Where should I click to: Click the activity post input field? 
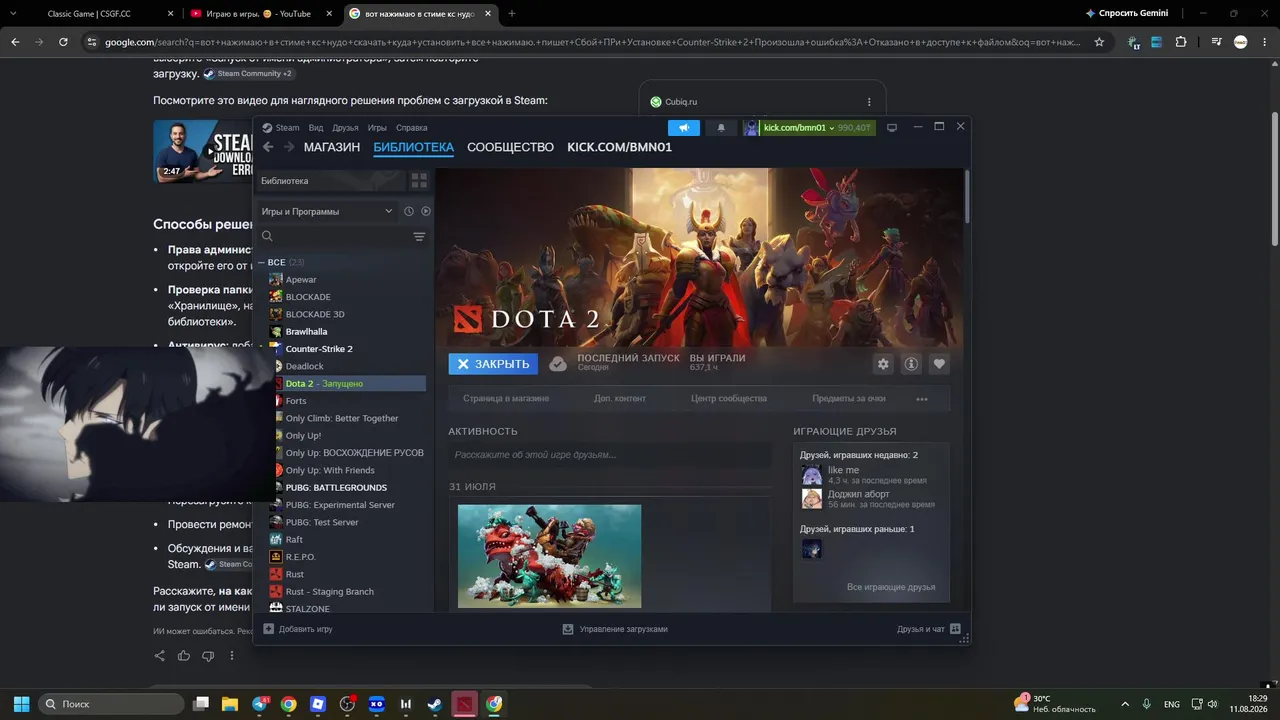(x=610, y=455)
